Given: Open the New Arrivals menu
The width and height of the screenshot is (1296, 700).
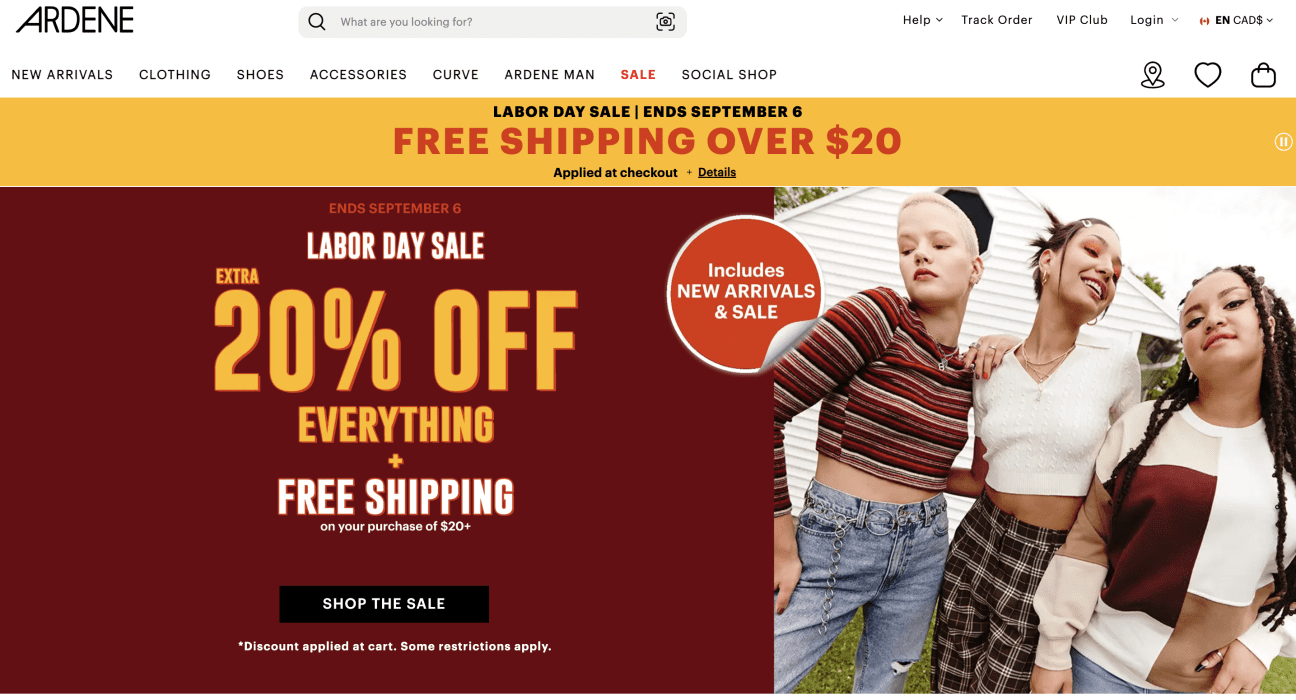Looking at the screenshot, I should pyautogui.click(x=62, y=75).
